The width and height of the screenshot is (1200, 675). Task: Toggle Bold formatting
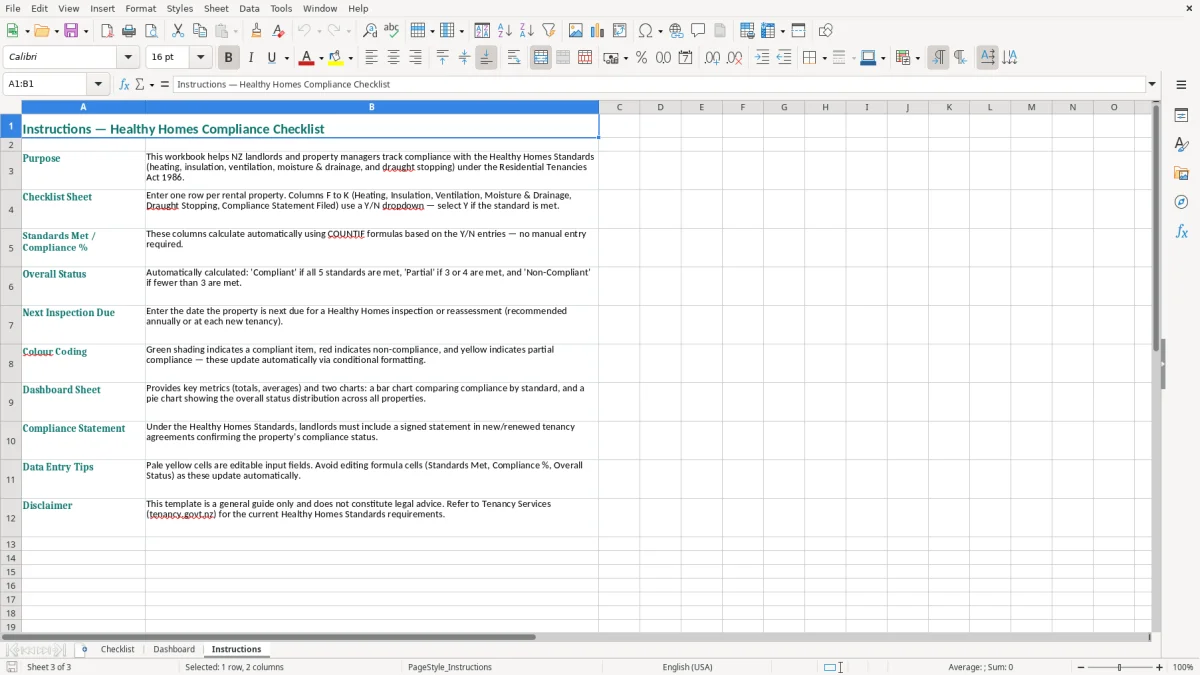pyautogui.click(x=228, y=58)
